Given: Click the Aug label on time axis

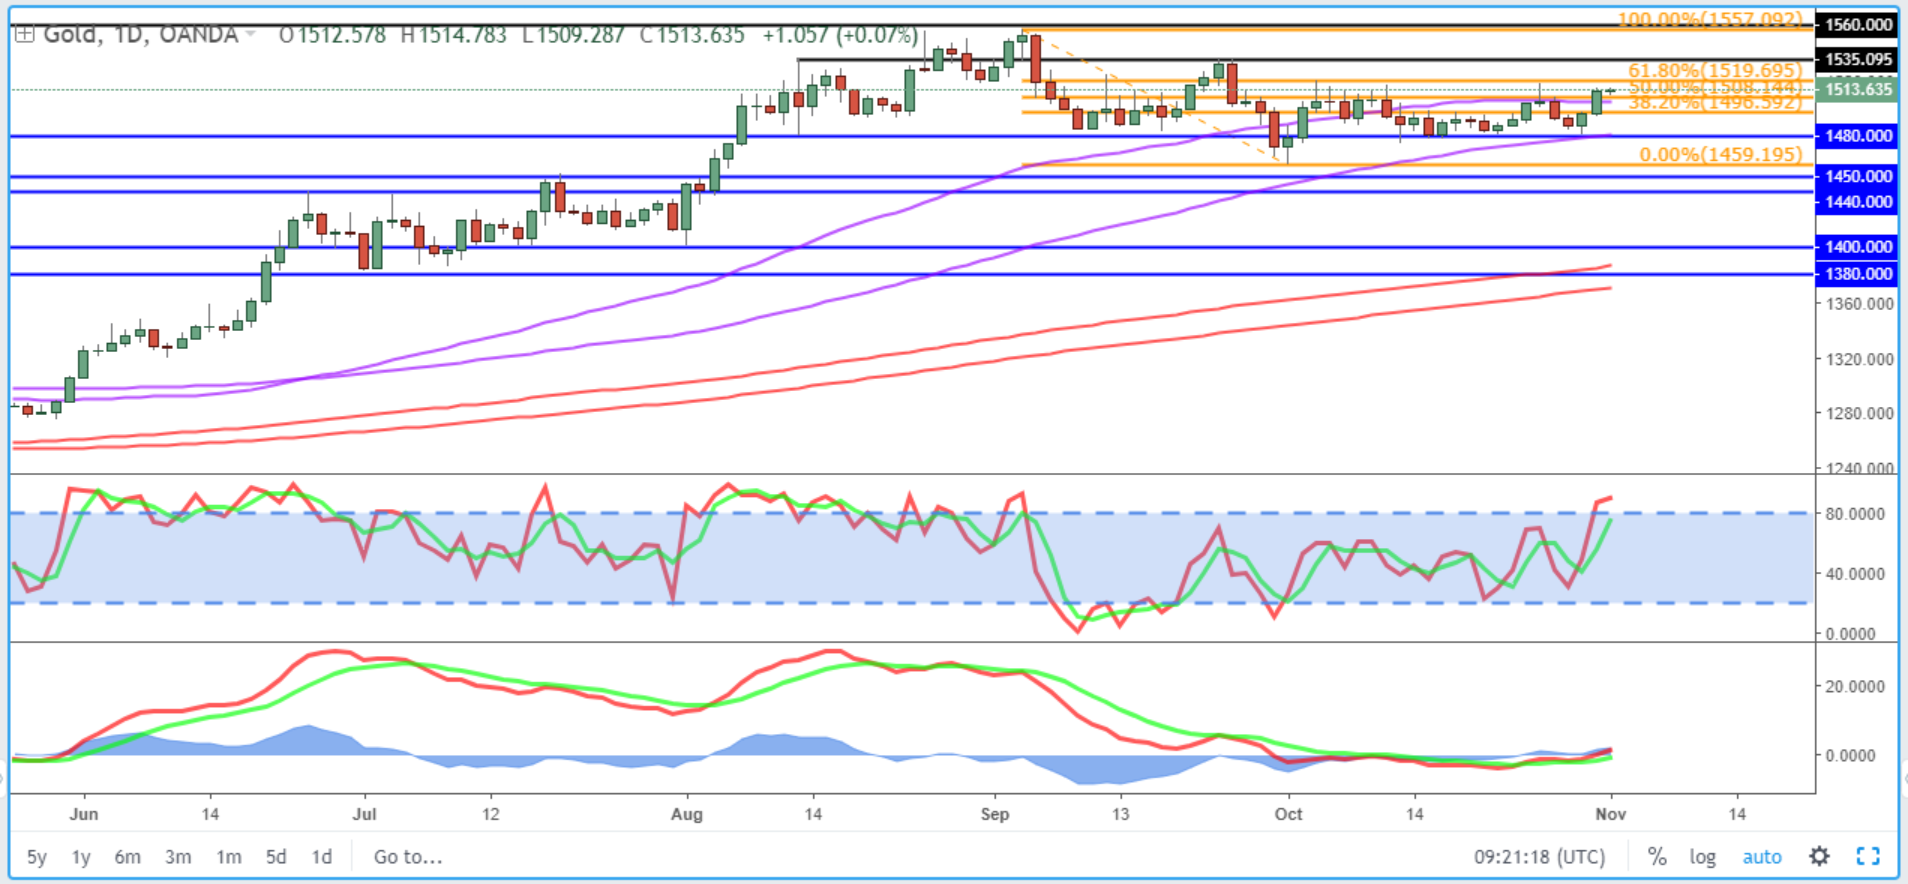Looking at the screenshot, I should 687,814.
